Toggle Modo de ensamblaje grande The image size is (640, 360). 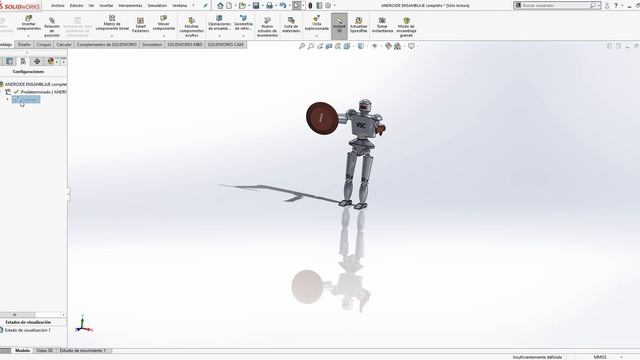[406, 27]
